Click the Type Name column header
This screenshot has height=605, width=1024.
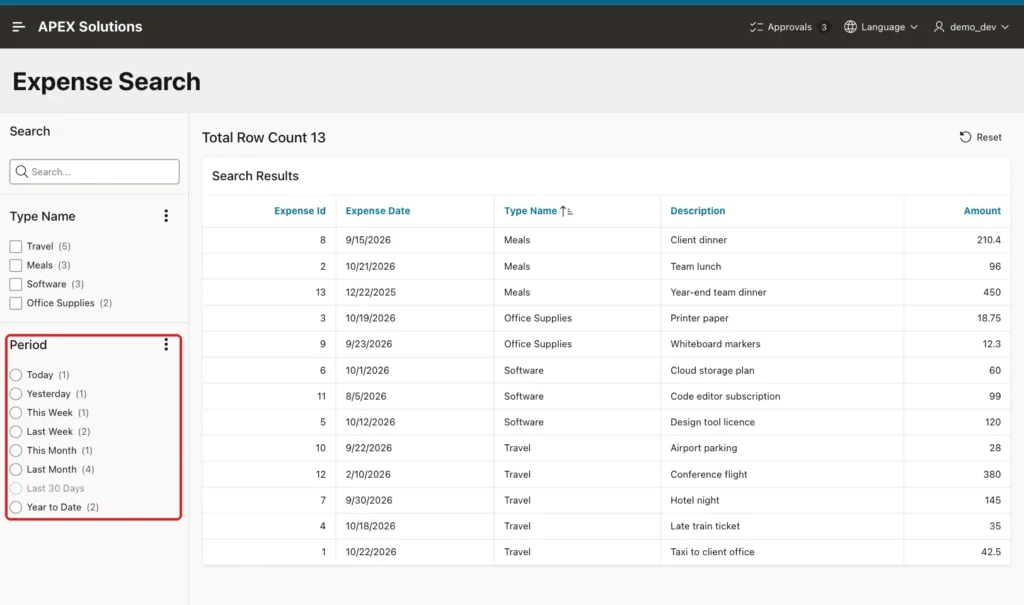click(530, 211)
